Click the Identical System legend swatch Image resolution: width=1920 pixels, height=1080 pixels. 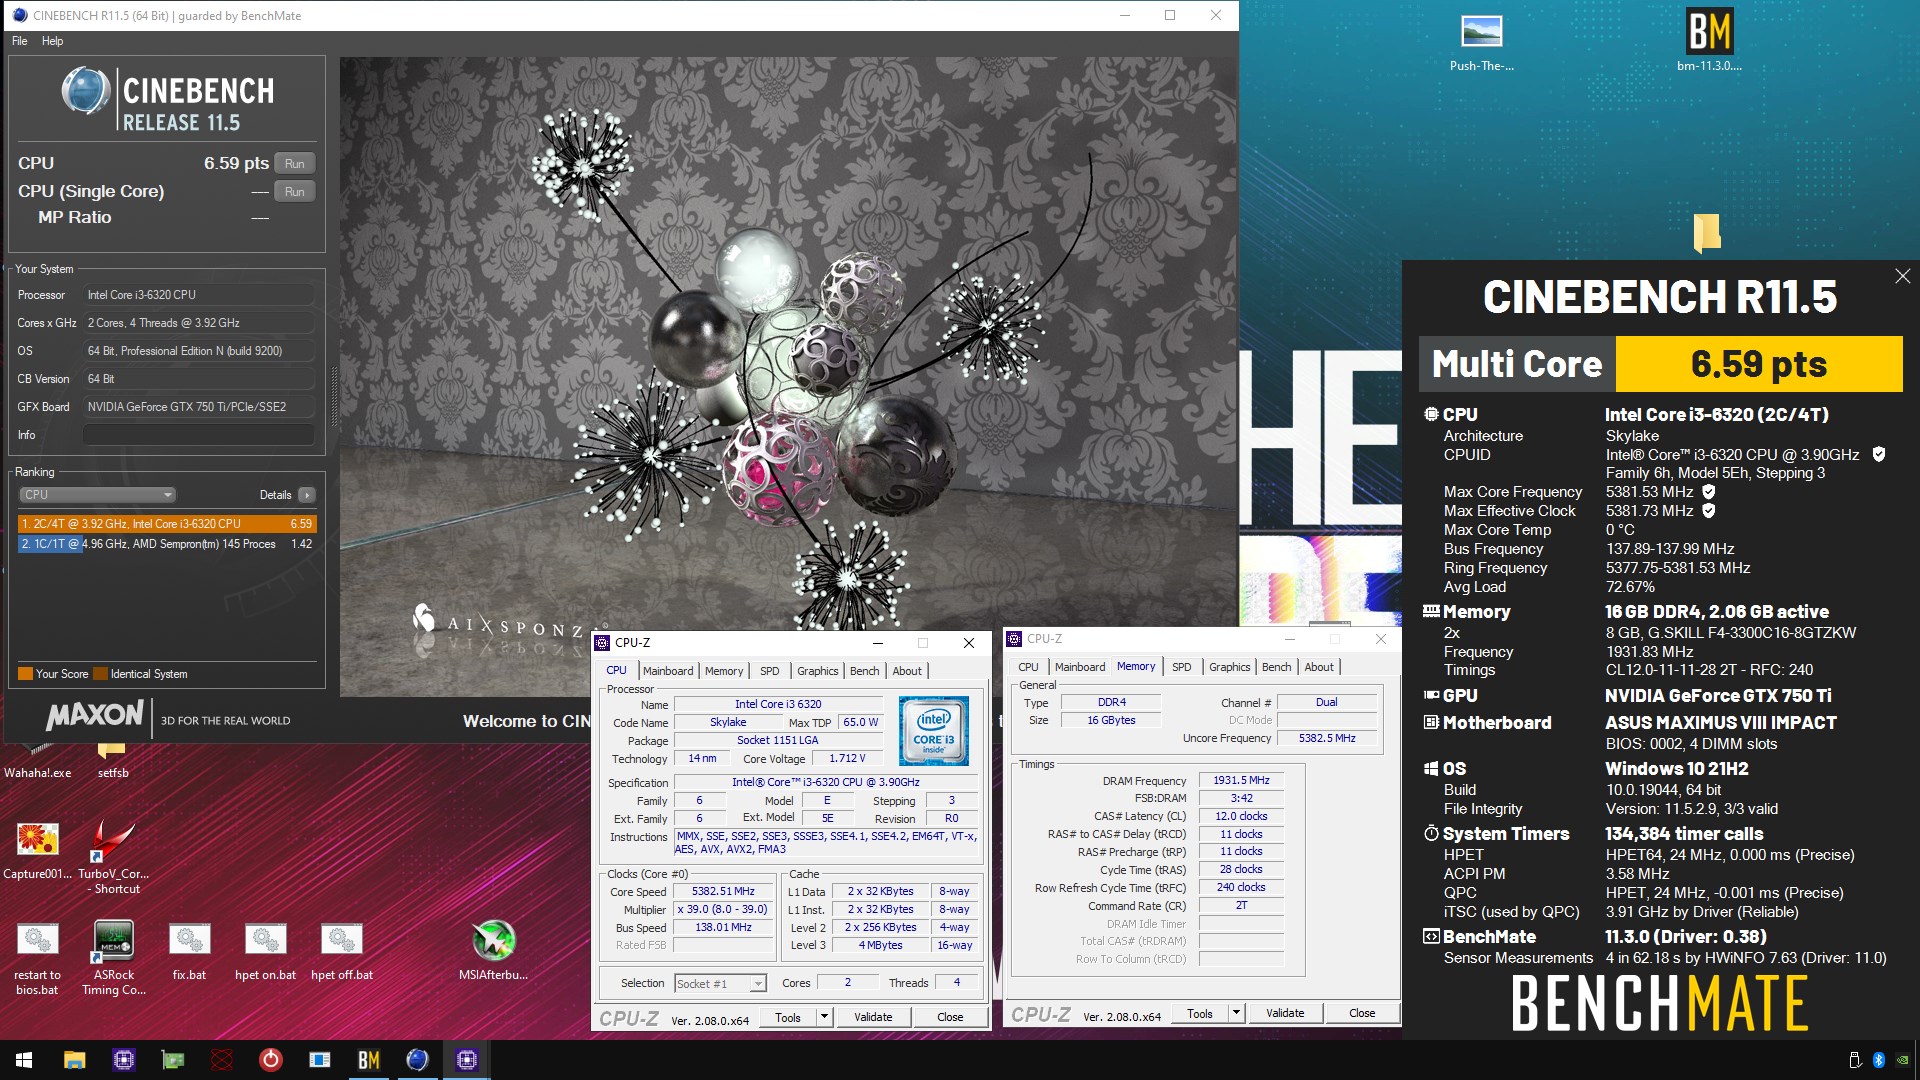(100, 673)
